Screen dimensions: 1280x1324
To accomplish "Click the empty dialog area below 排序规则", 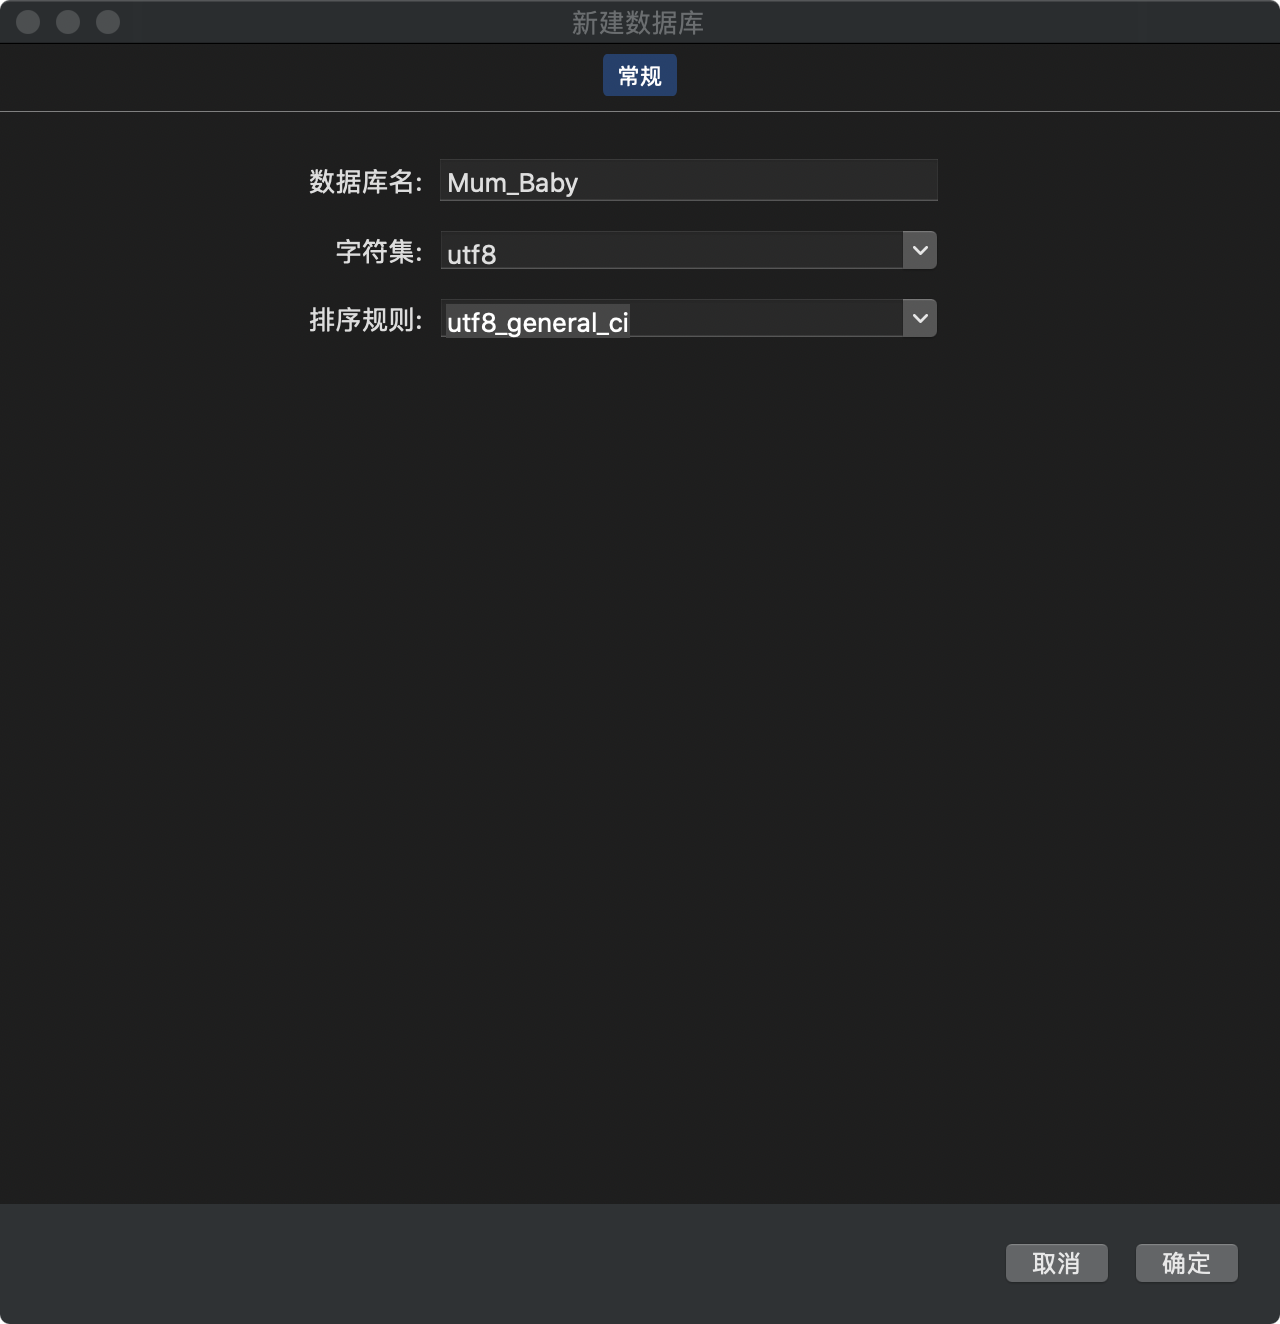I will pos(640,700).
